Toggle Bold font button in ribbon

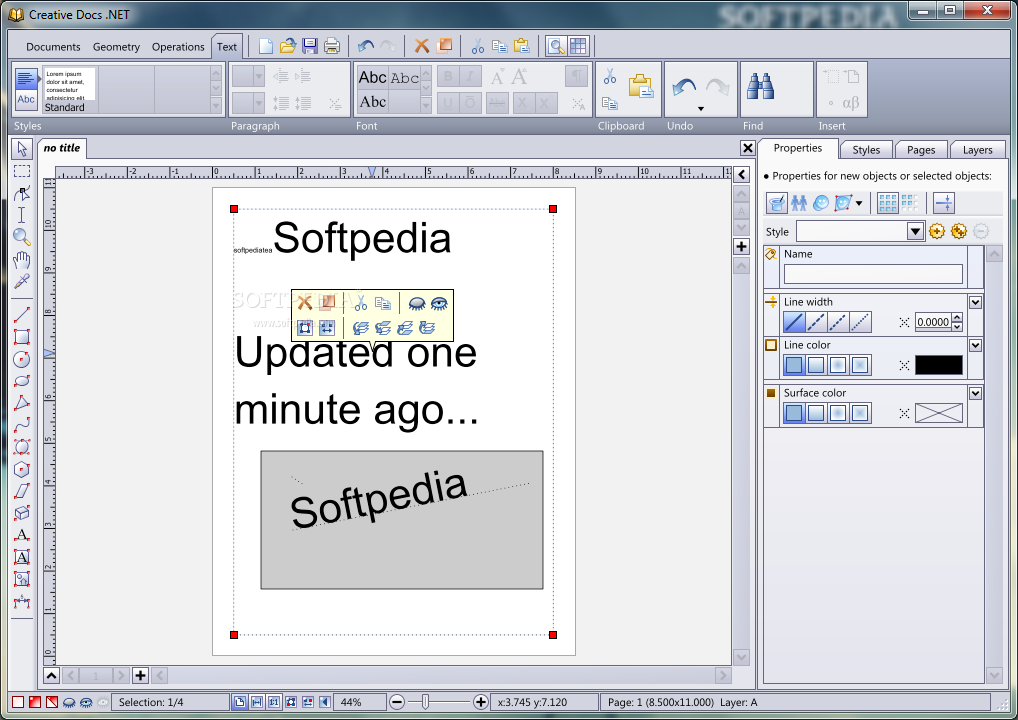[x=447, y=77]
